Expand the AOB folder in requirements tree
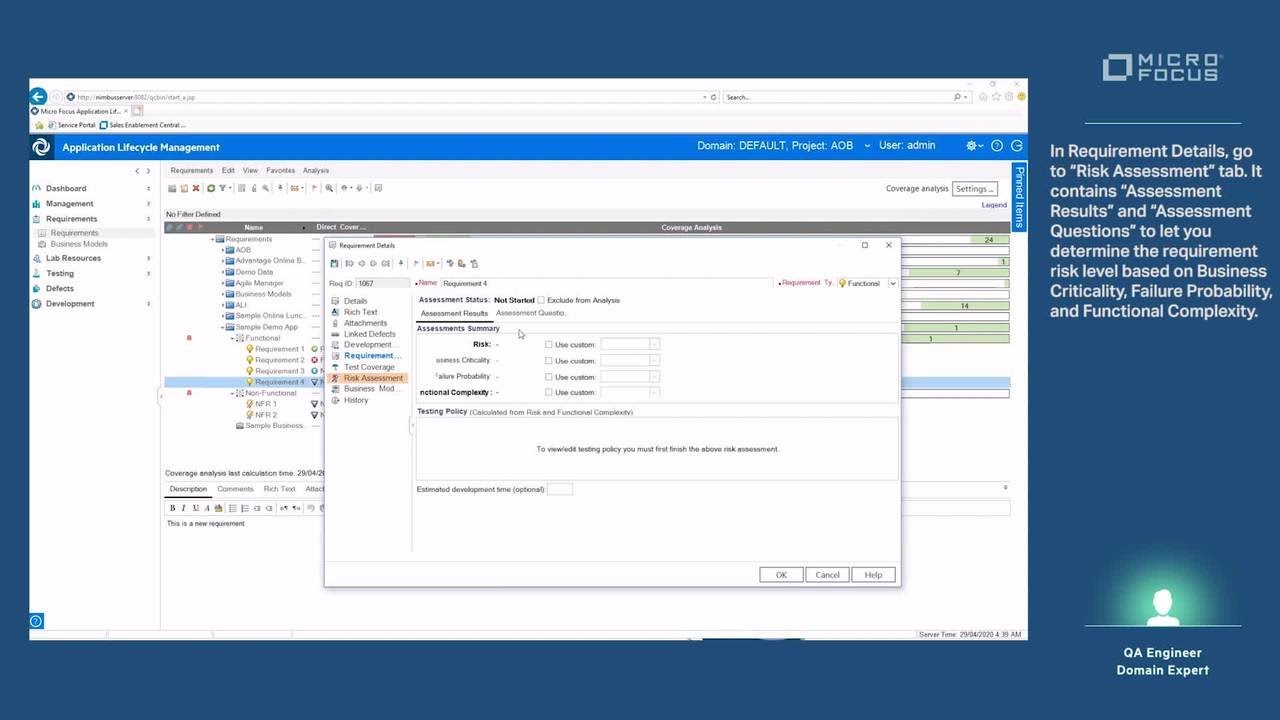The width and height of the screenshot is (1280, 720). pyautogui.click(x=223, y=250)
